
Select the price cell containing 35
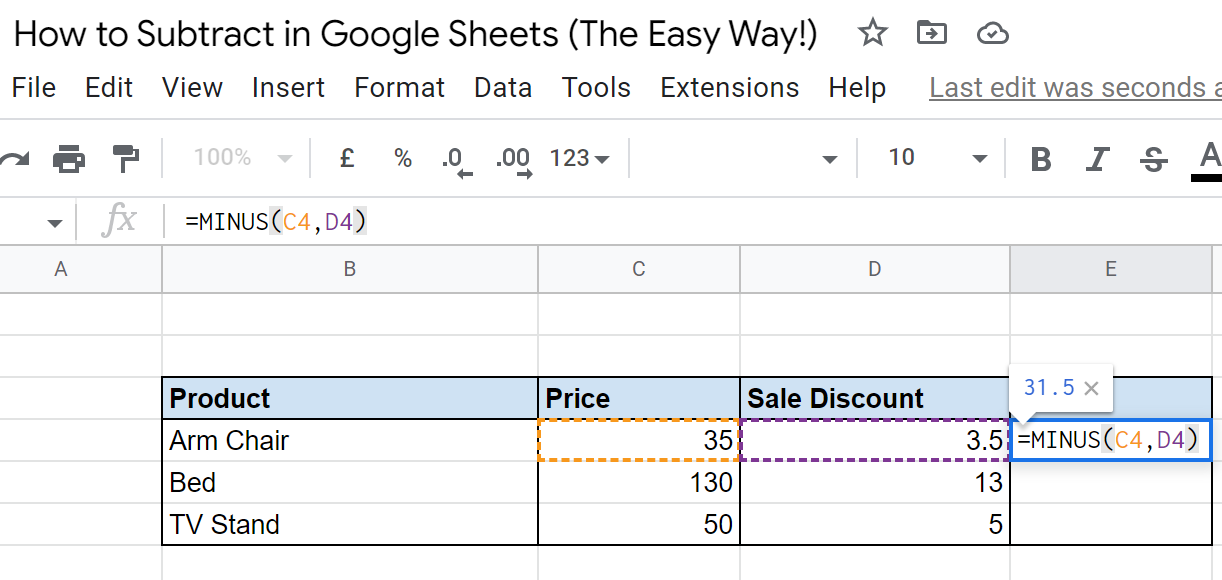tap(639, 440)
